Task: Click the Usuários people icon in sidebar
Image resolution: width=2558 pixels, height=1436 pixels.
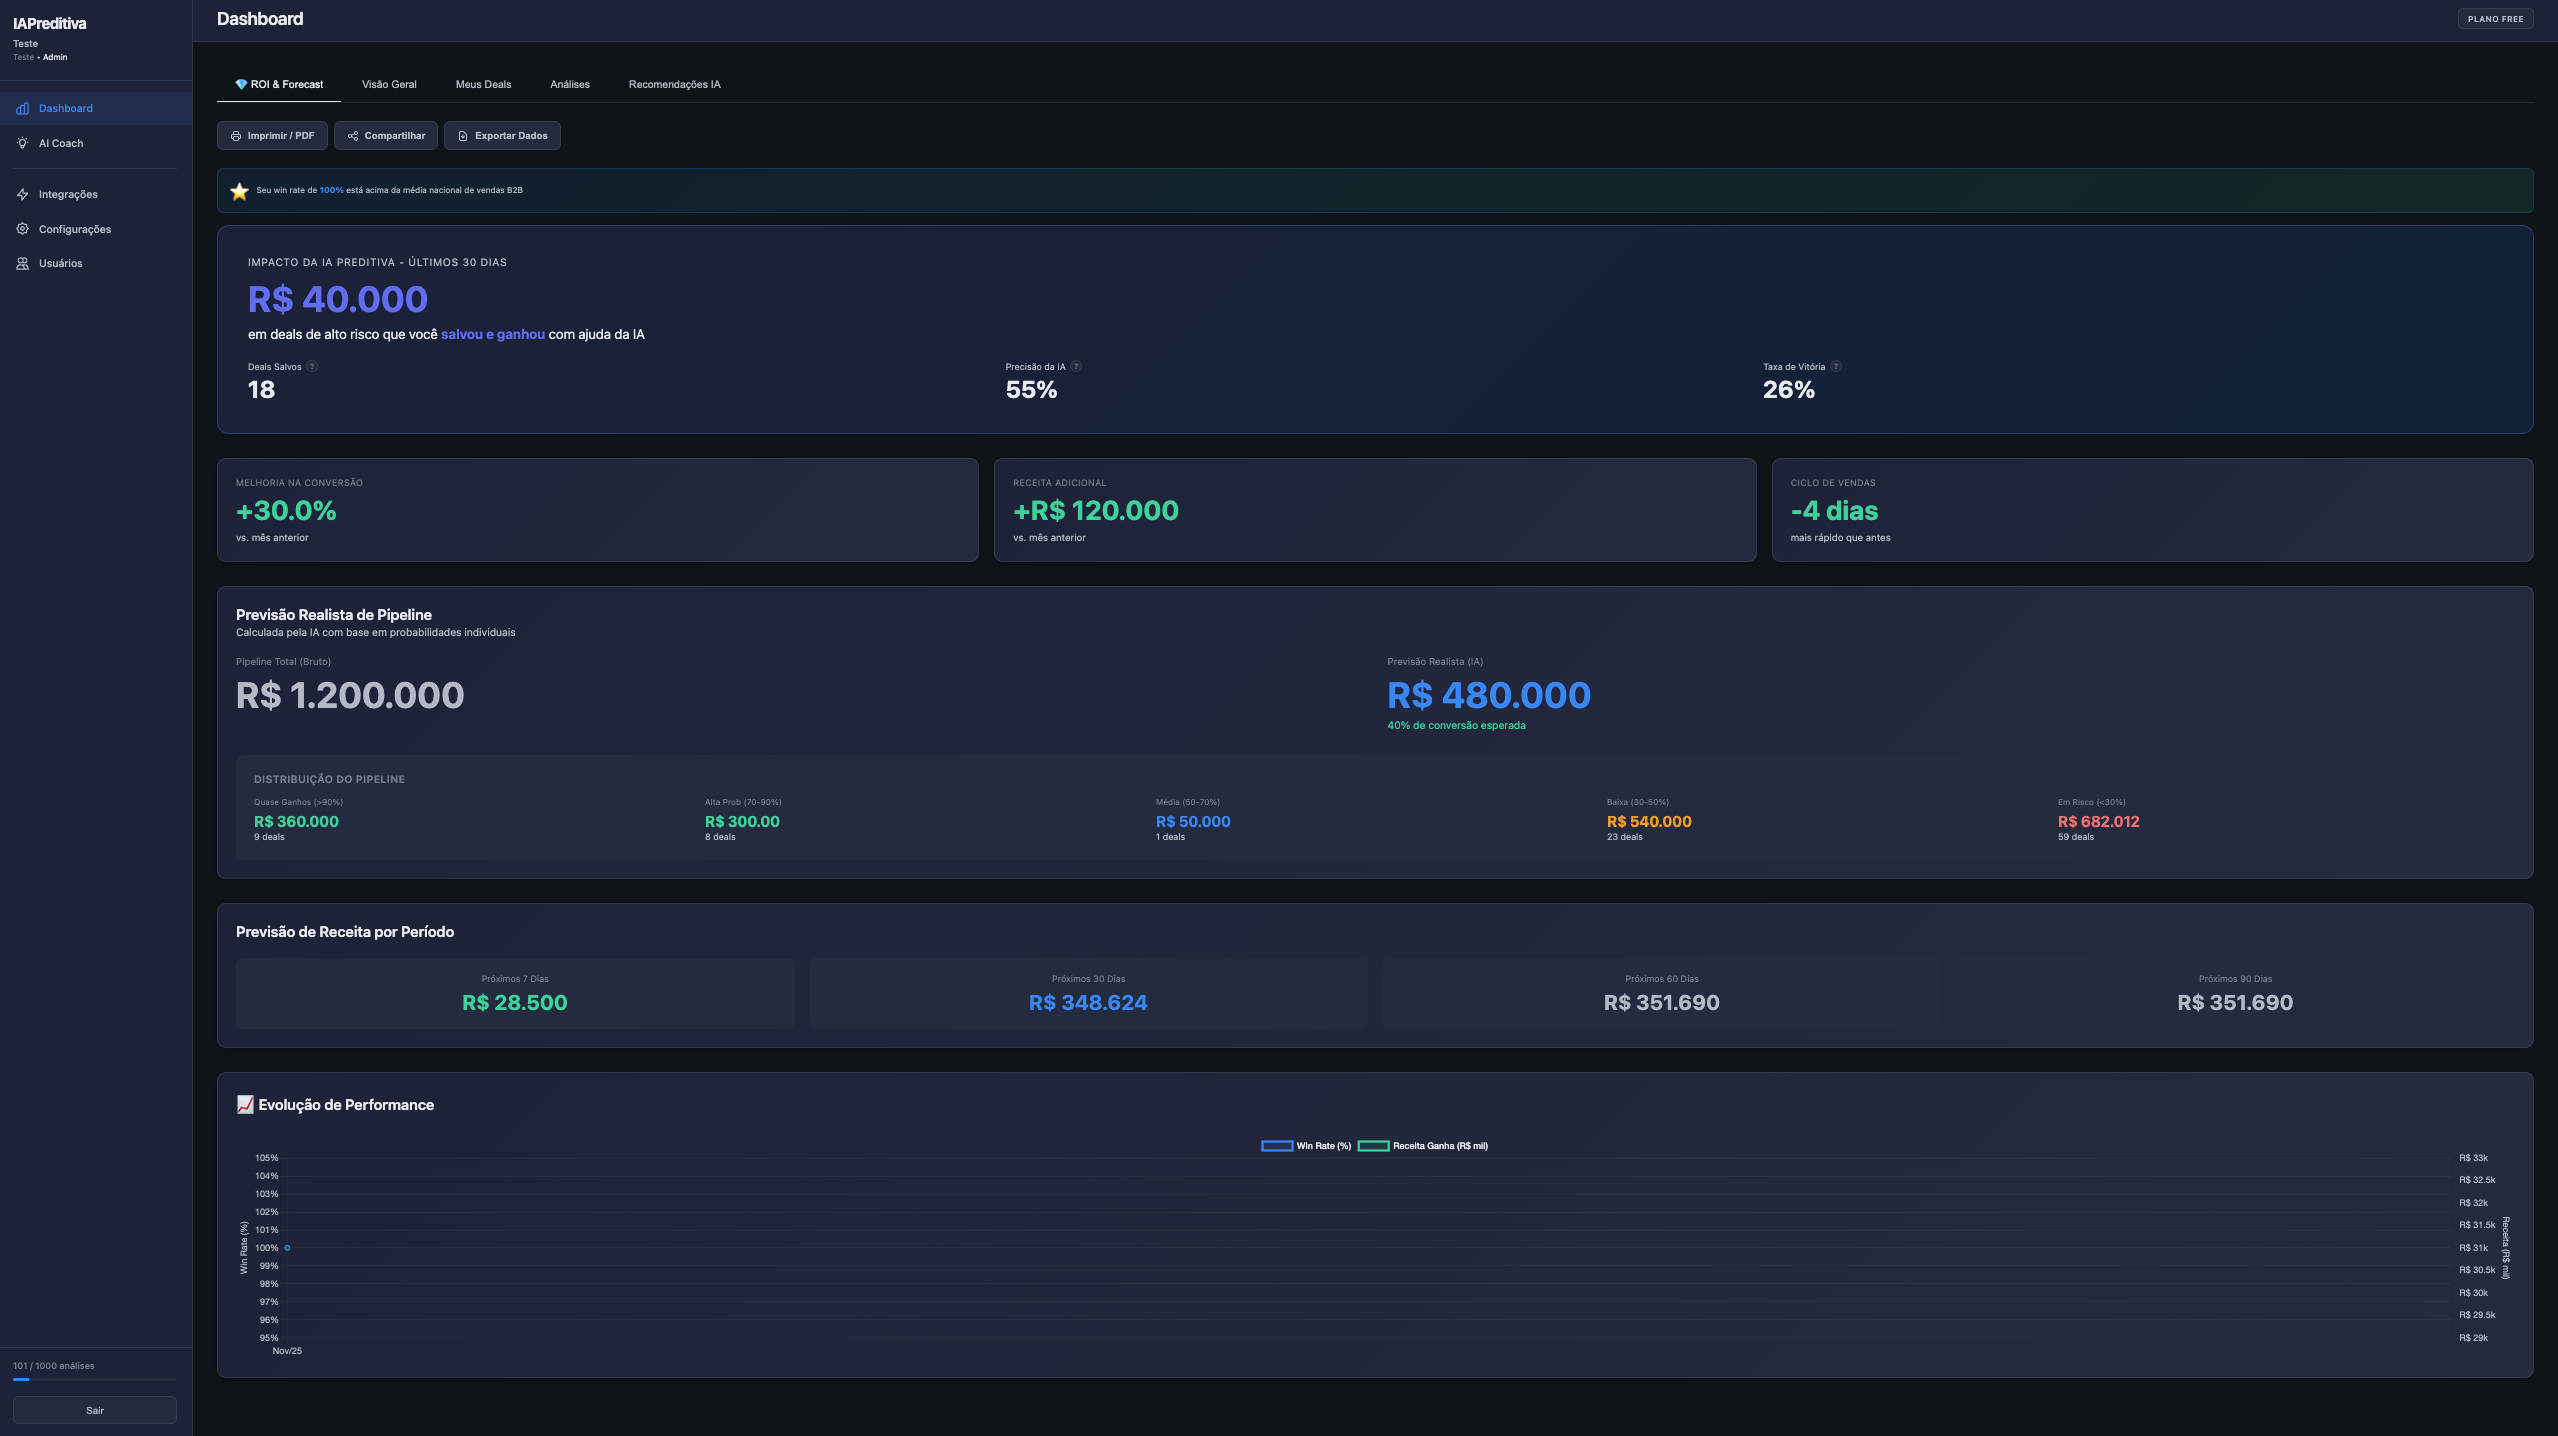Action: 23,263
